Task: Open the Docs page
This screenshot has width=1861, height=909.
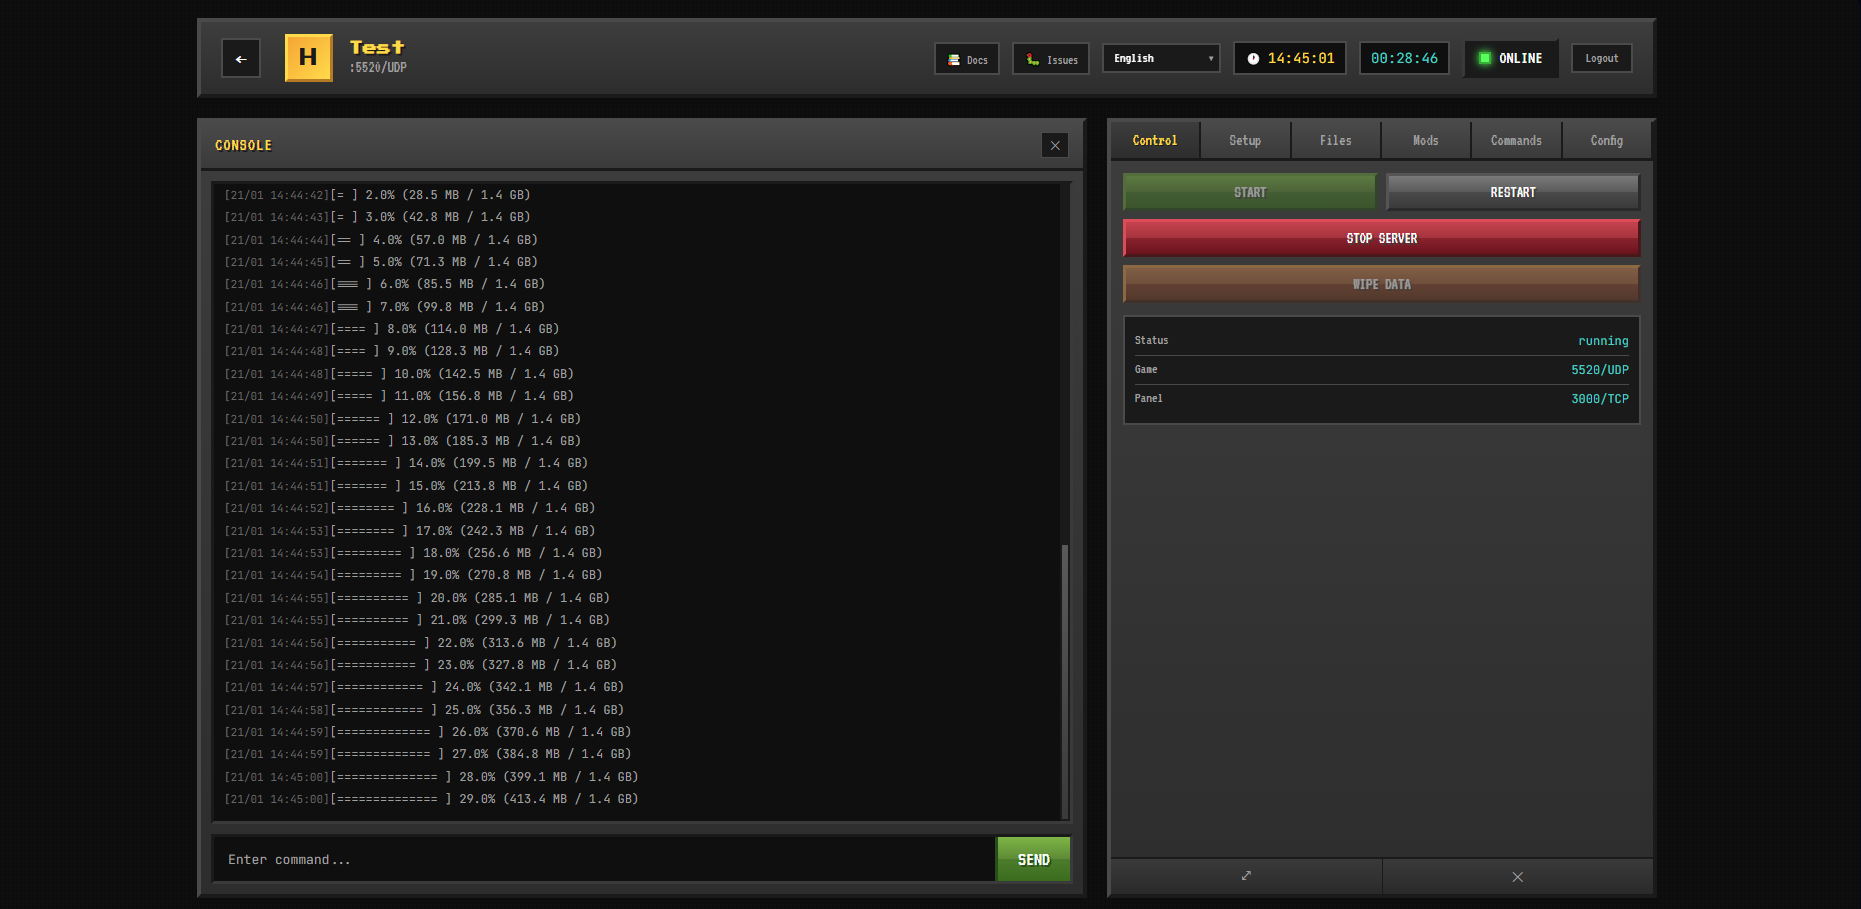Action: pyautogui.click(x=967, y=59)
